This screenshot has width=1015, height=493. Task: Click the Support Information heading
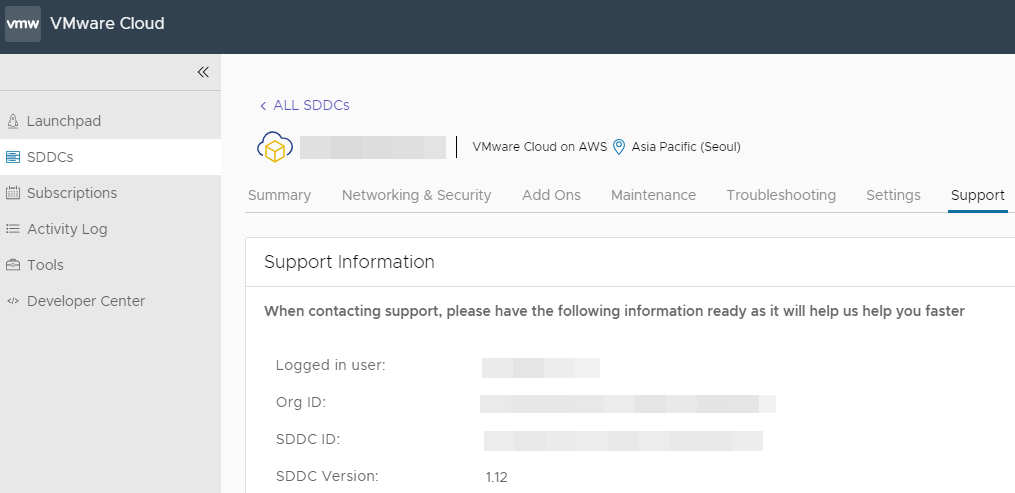point(350,262)
